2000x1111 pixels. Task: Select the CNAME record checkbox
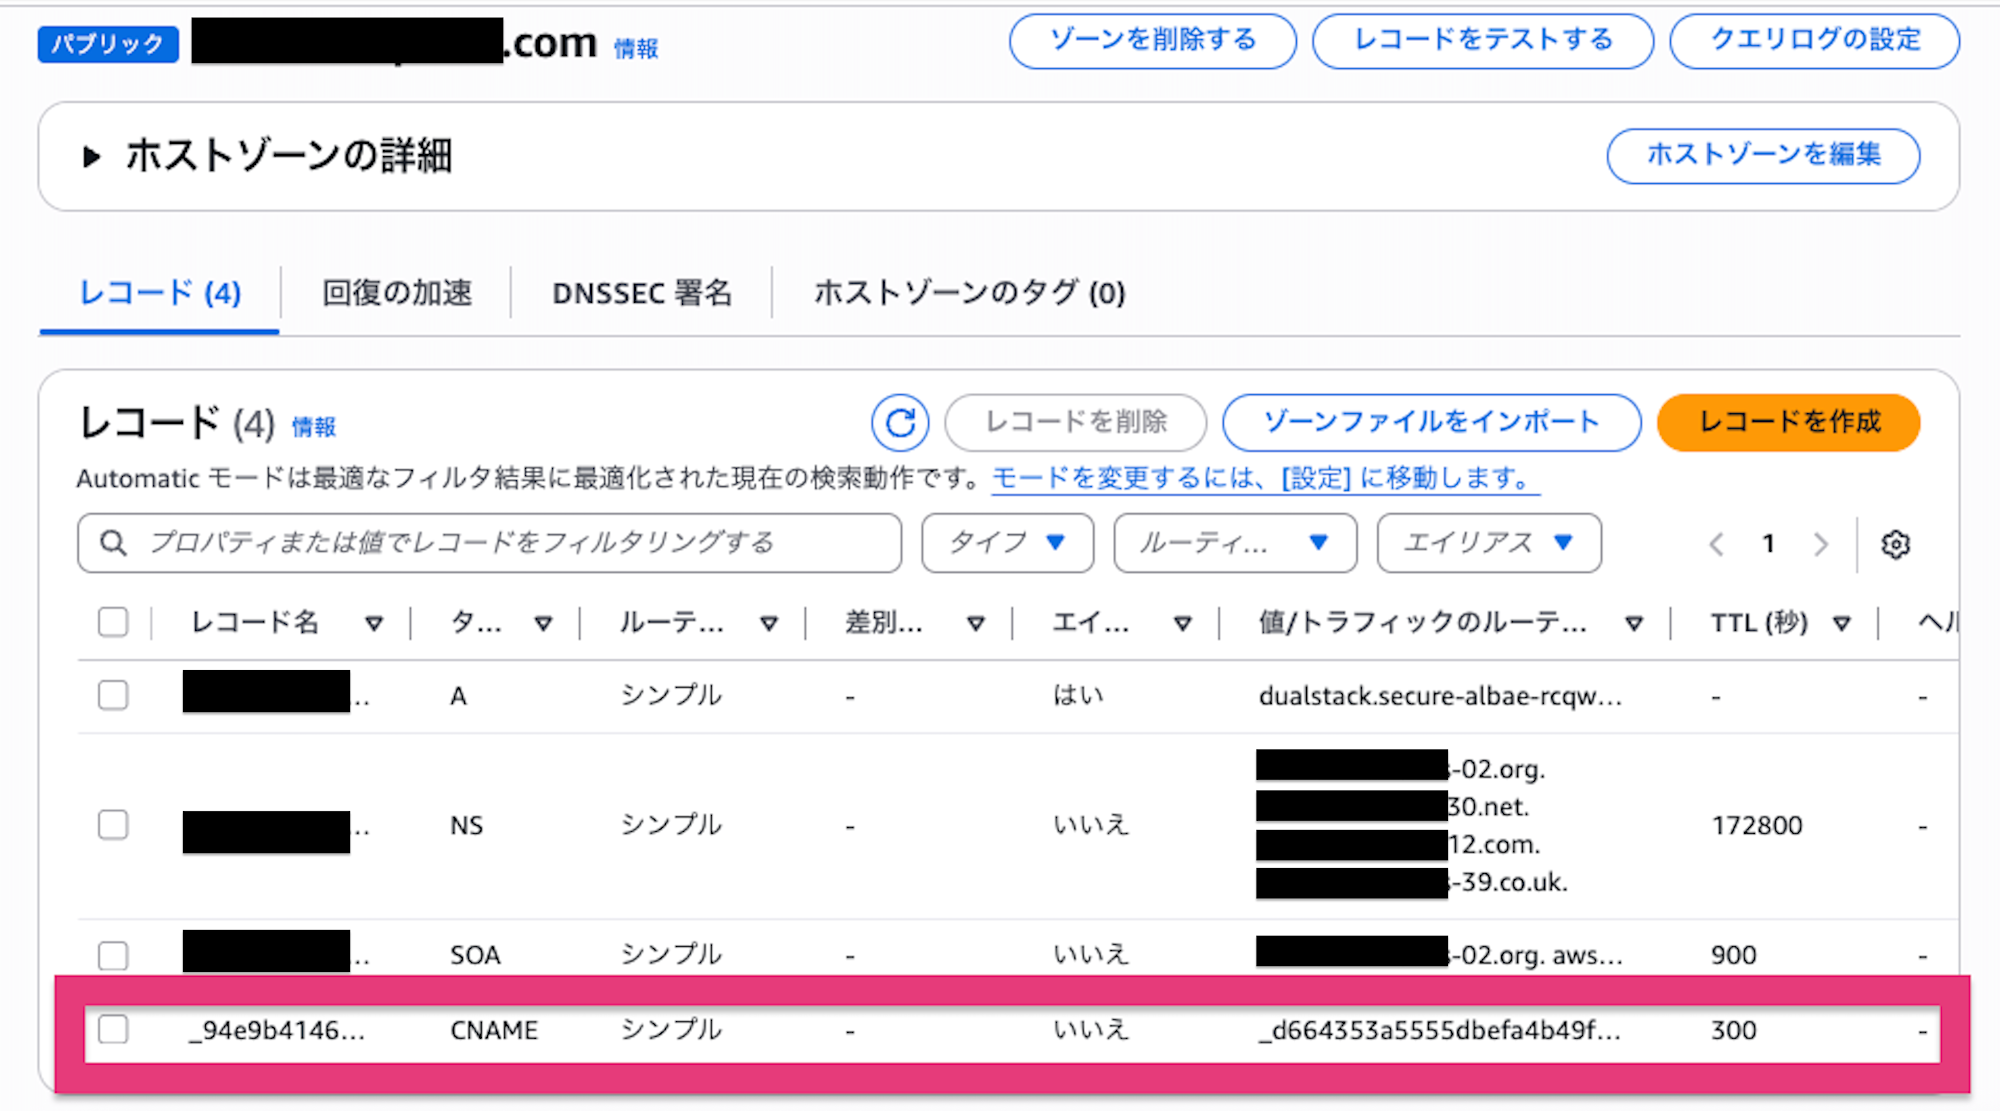coord(113,1029)
